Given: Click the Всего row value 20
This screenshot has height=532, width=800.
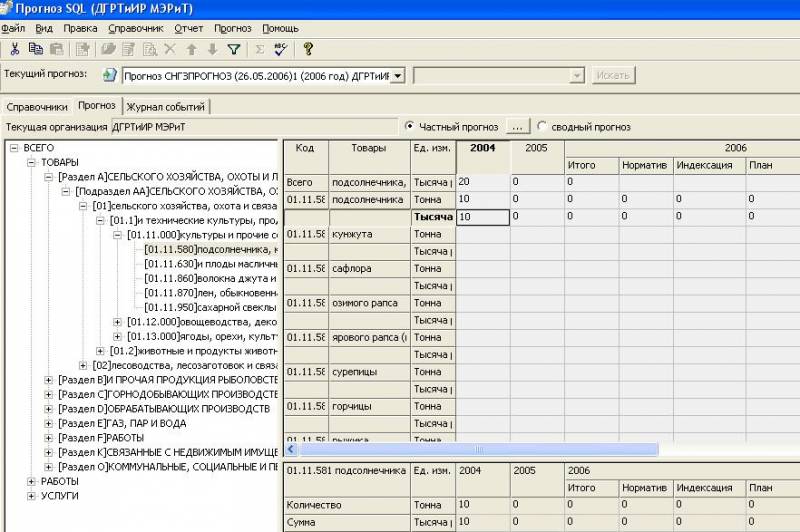Looking at the screenshot, I should 483,182.
